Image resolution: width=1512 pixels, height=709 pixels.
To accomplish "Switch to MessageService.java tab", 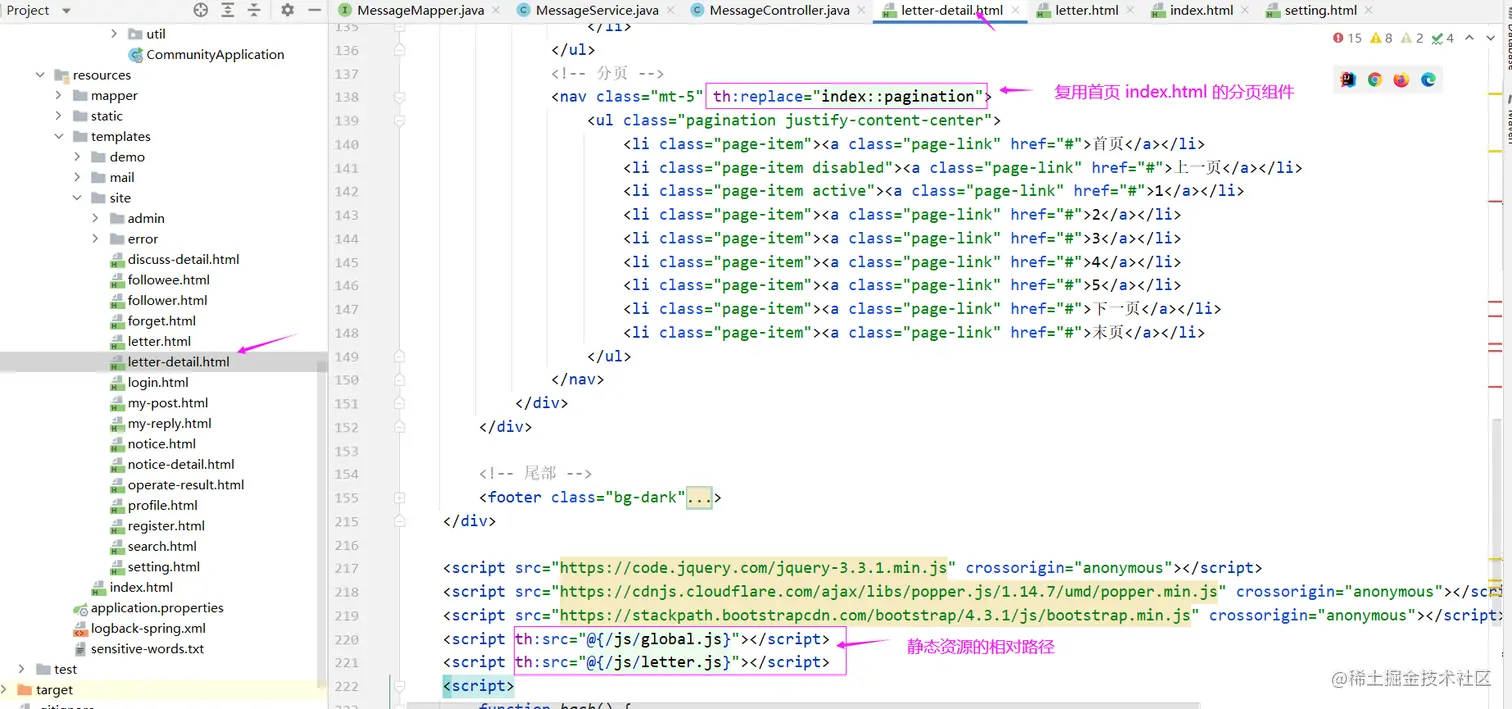I will 597,10.
